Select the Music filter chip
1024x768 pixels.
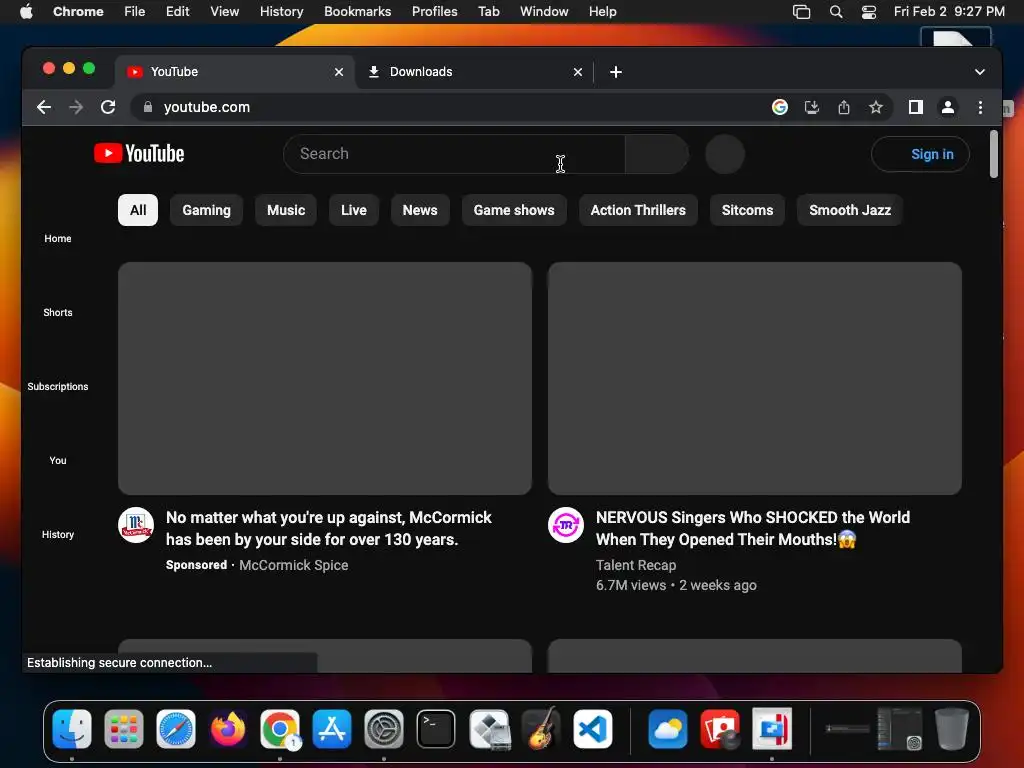point(286,210)
